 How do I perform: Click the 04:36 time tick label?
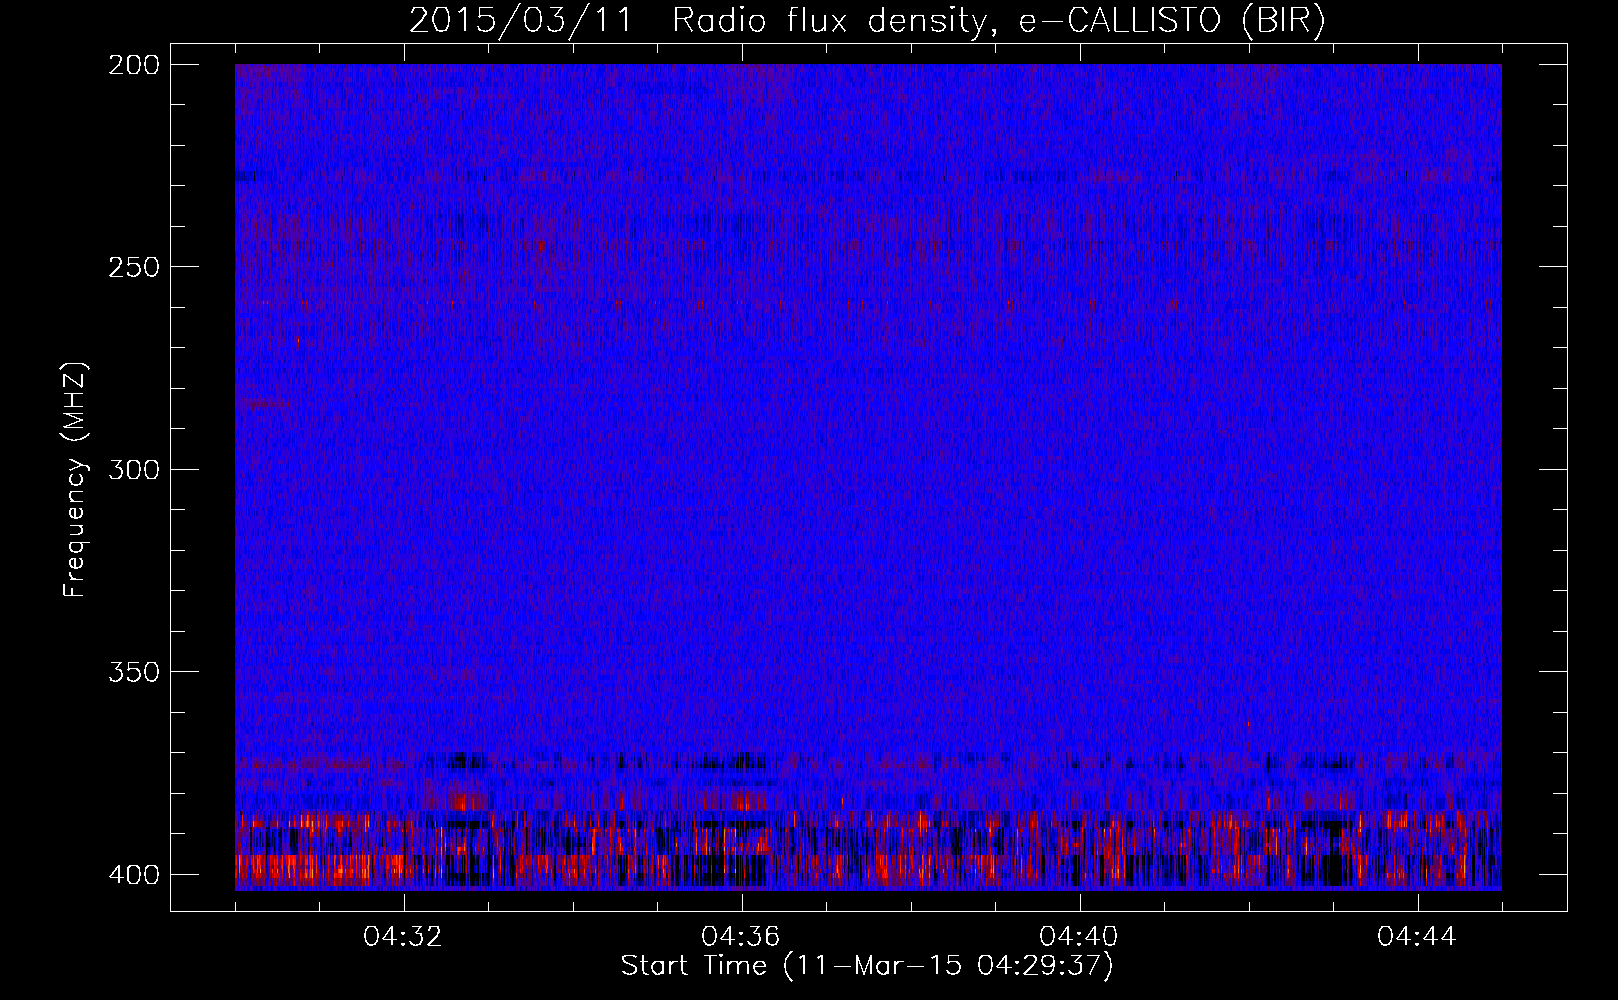(741, 937)
